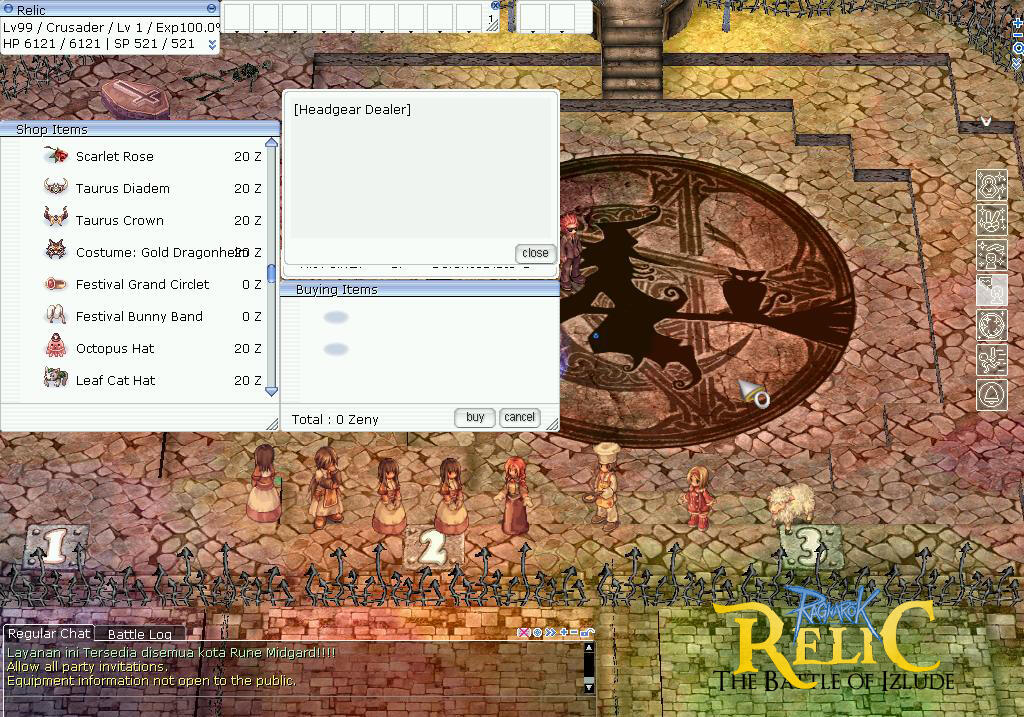Choose the Leaf Cat Hat icon
1024x717 pixels.
56,377
